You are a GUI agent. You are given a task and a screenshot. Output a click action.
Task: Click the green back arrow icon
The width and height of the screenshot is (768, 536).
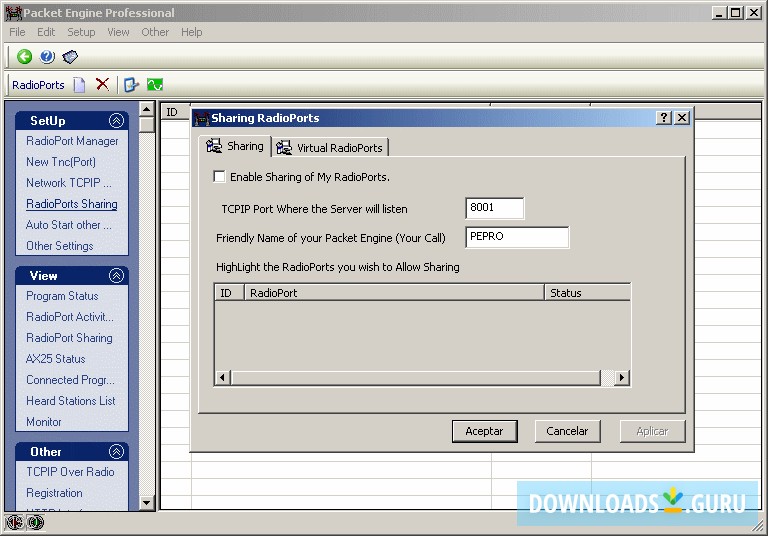[x=24, y=57]
